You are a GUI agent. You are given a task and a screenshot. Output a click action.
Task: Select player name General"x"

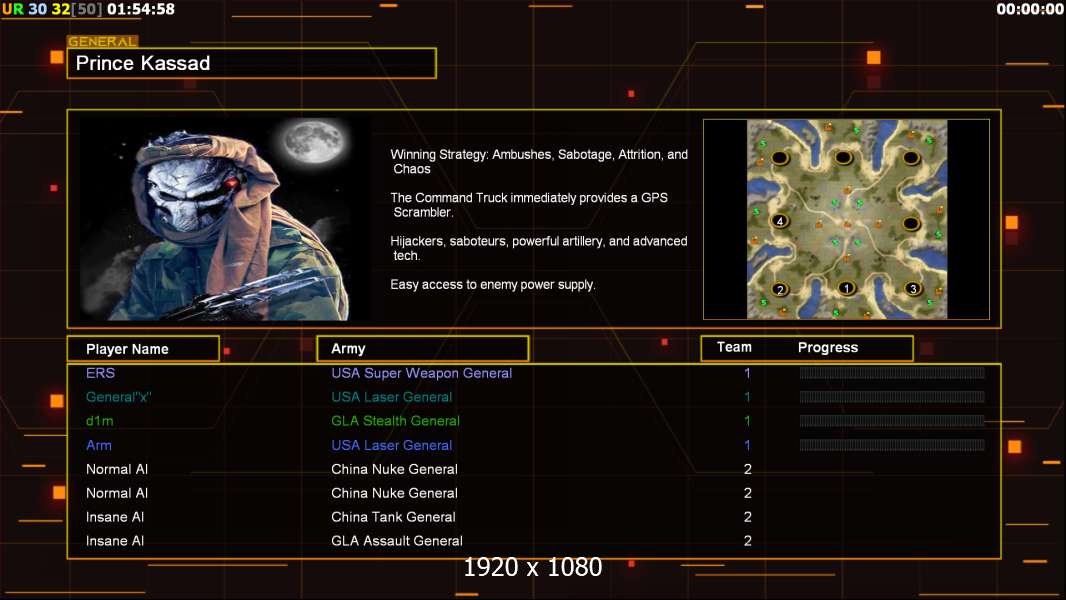pyautogui.click(x=118, y=397)
